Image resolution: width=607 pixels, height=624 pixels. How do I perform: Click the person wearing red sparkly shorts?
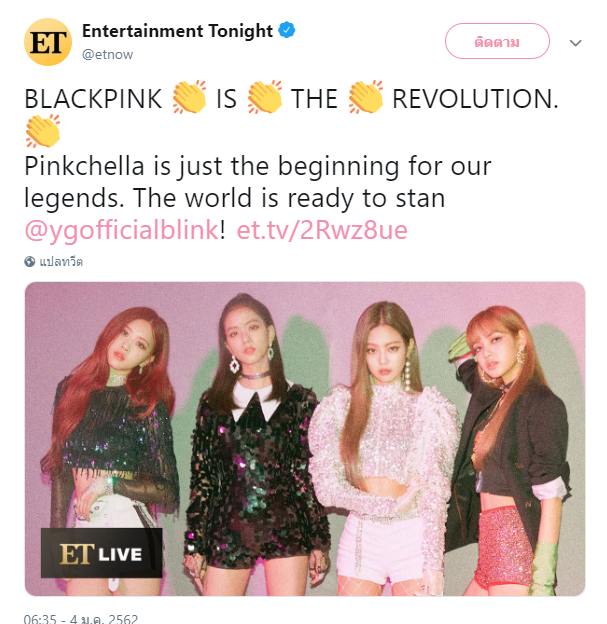[509, 450]
